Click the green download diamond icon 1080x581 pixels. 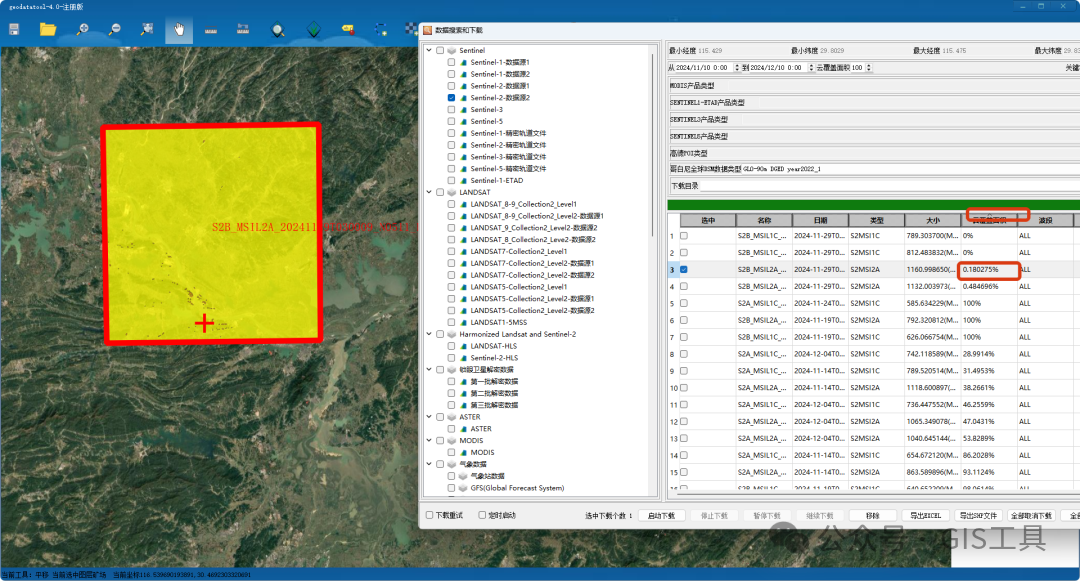(313, 30)
